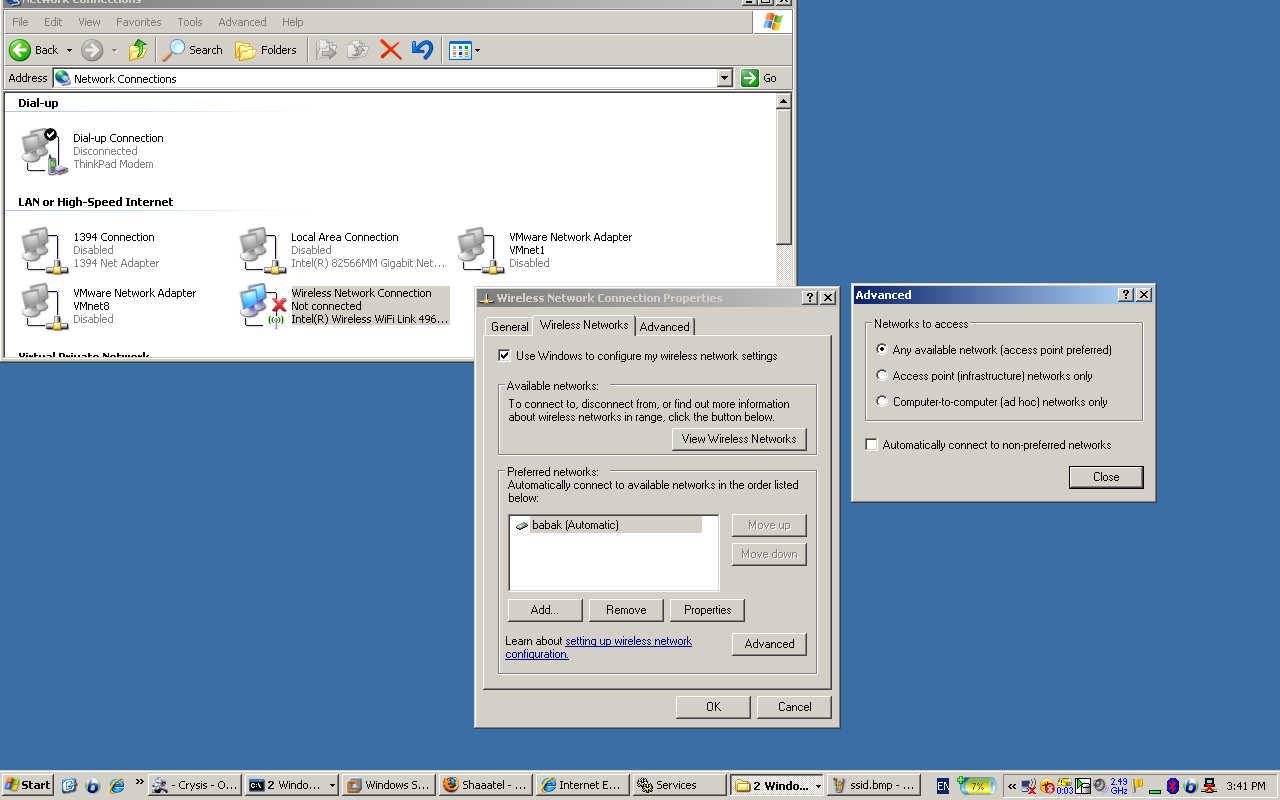Open the Help menu
The image size is (1280, 800).
click(292, 22)
